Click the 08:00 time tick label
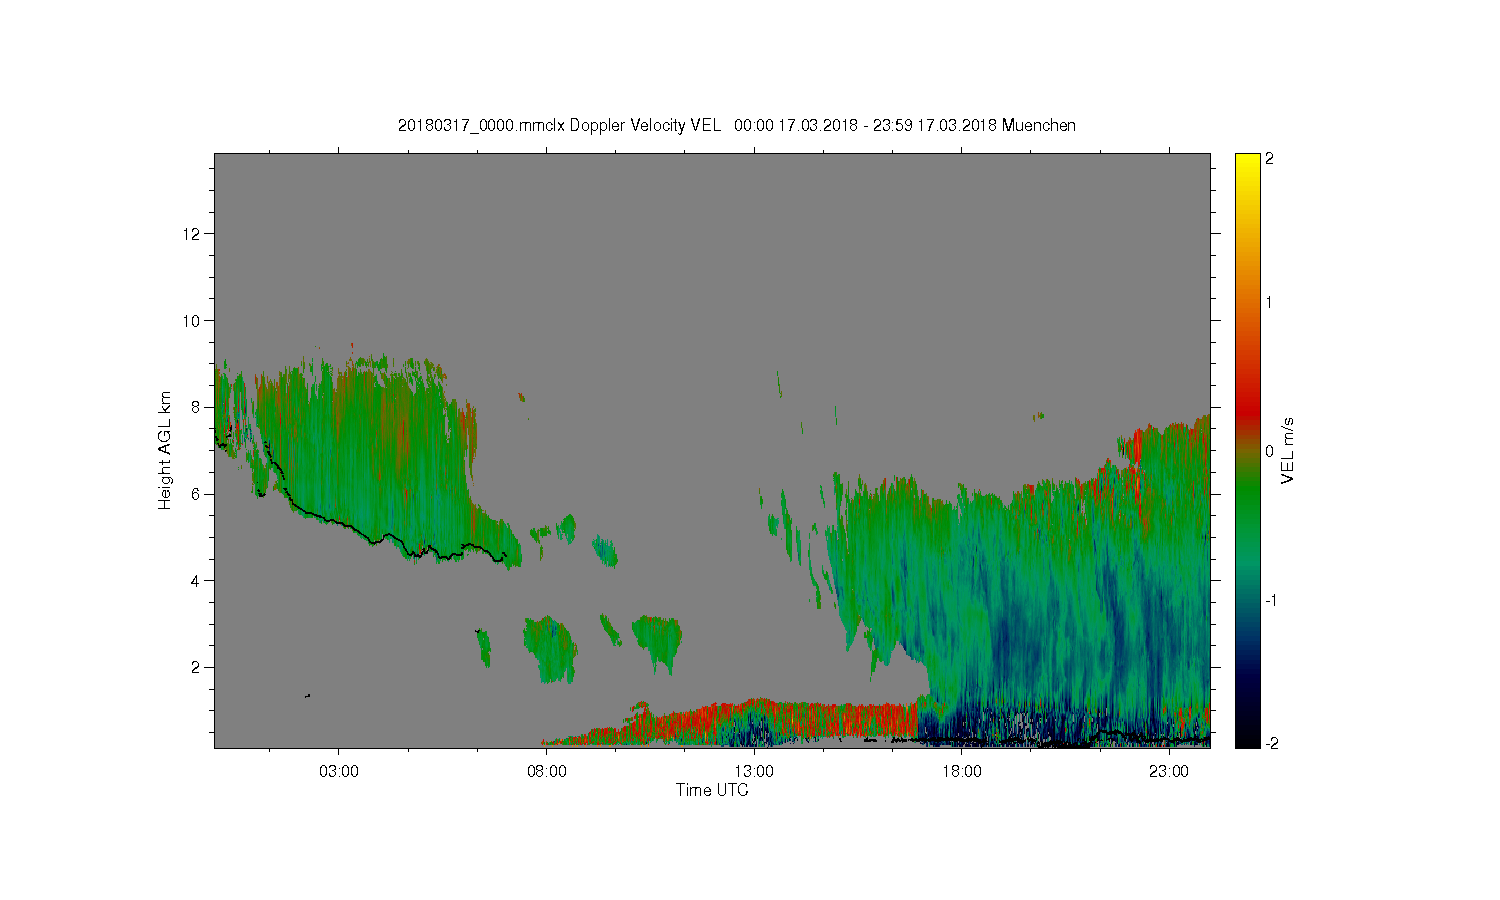The height and width of the screenshot is (900, 1500). (547, 772)
